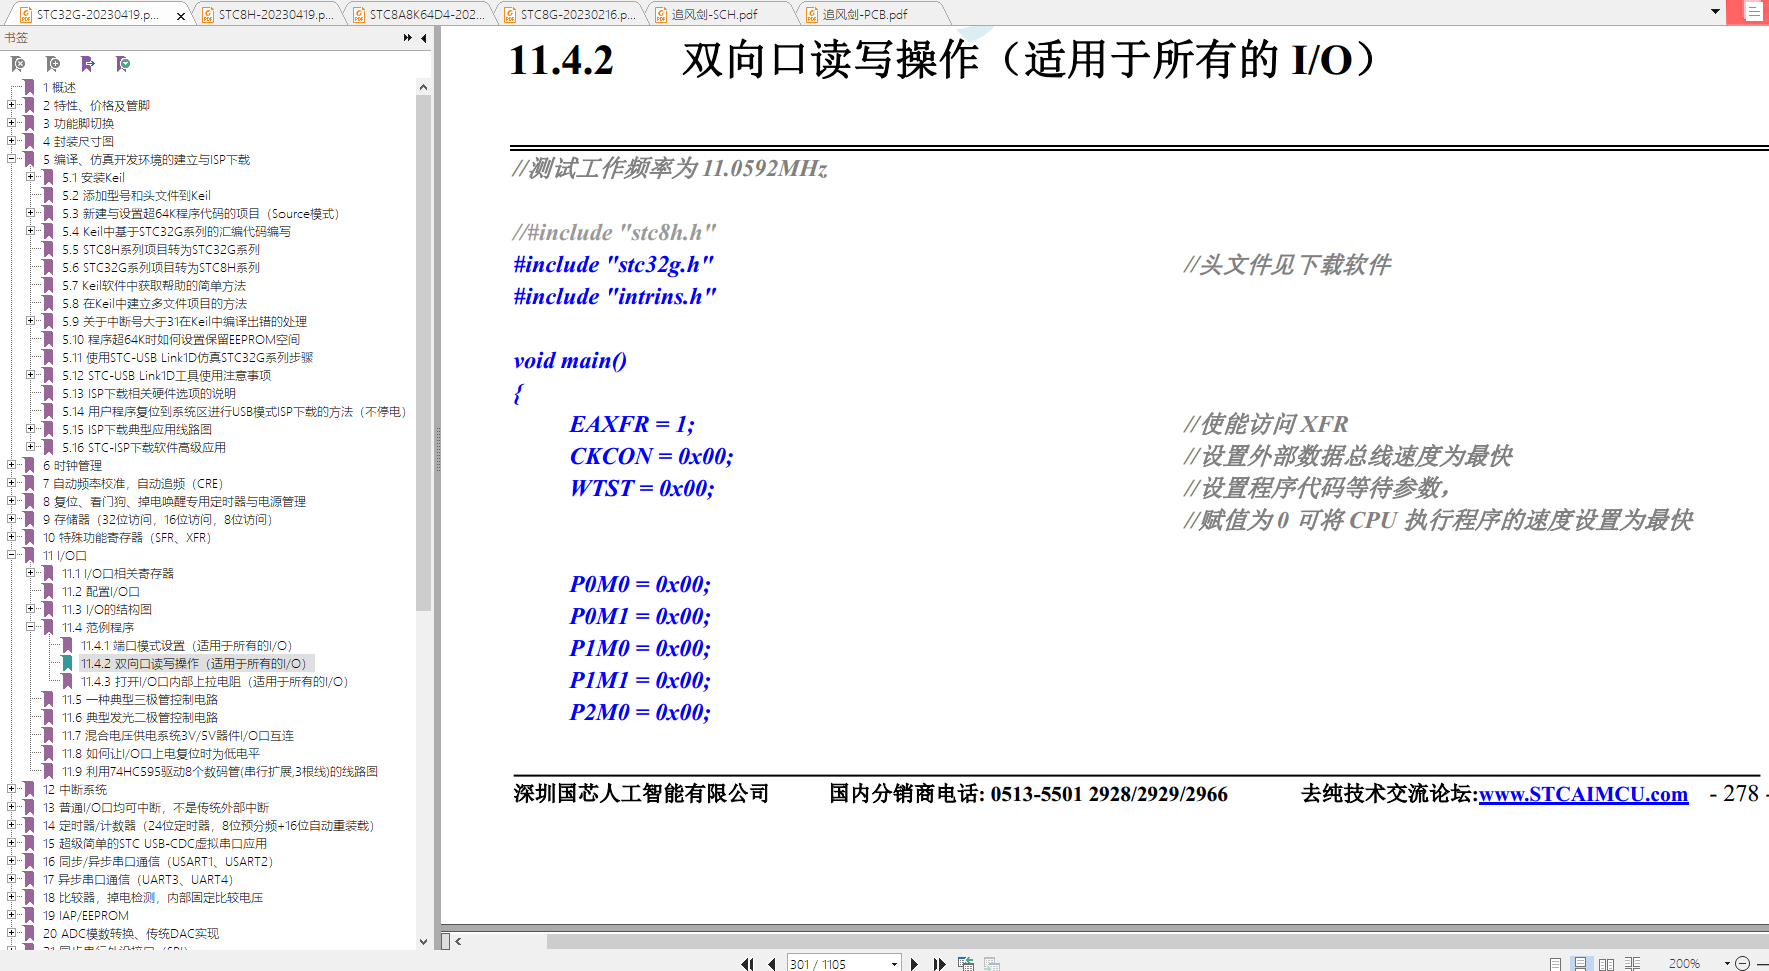1769x971 pixels.
Task: Collapse the bookmarks panel with left triangle
Action: (x=424, y=38)
